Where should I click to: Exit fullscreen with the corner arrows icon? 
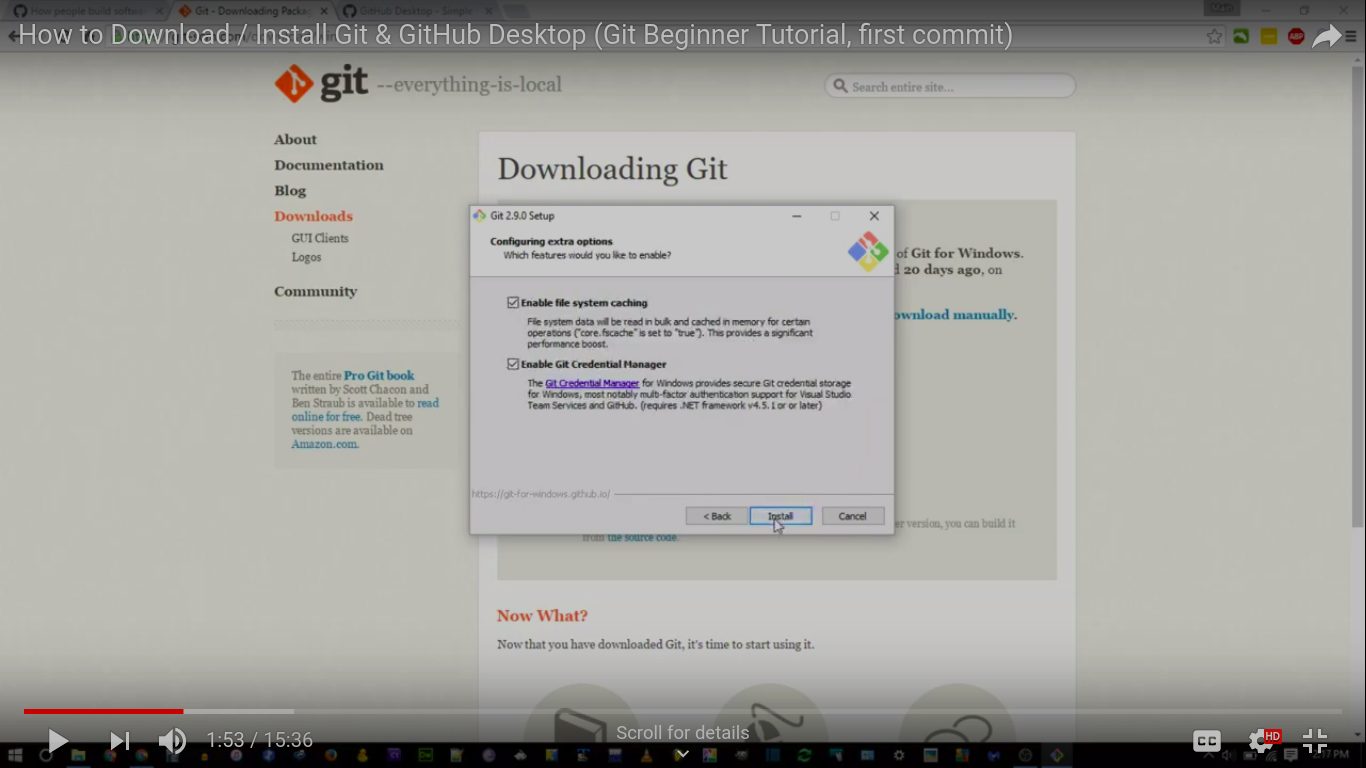[1314, 740]
